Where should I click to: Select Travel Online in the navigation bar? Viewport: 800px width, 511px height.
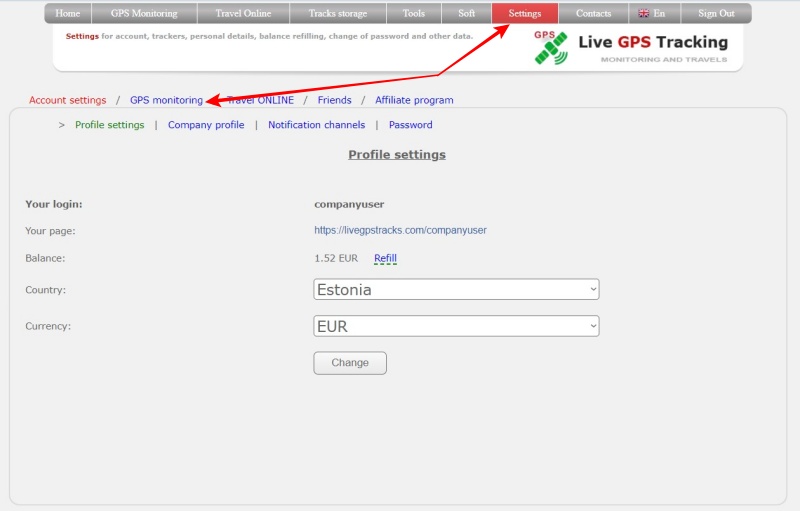(x=243, y=14)
